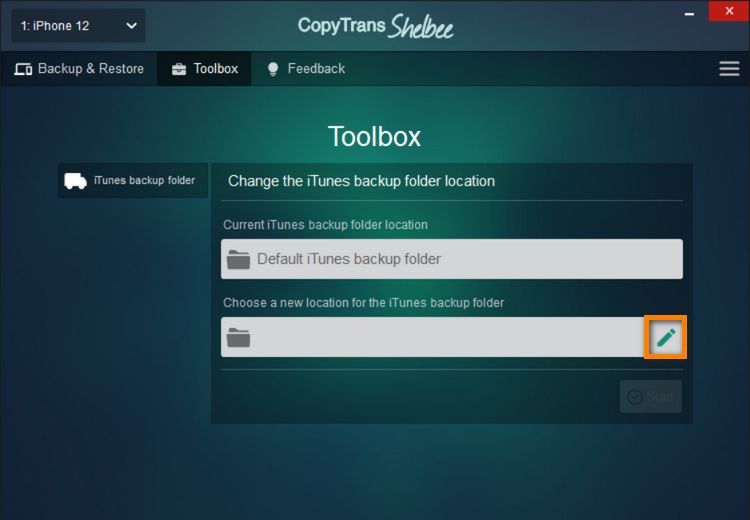This screenshot has width=750, height=520.
Task: Click the Start button
Action: tap(651, 396)
